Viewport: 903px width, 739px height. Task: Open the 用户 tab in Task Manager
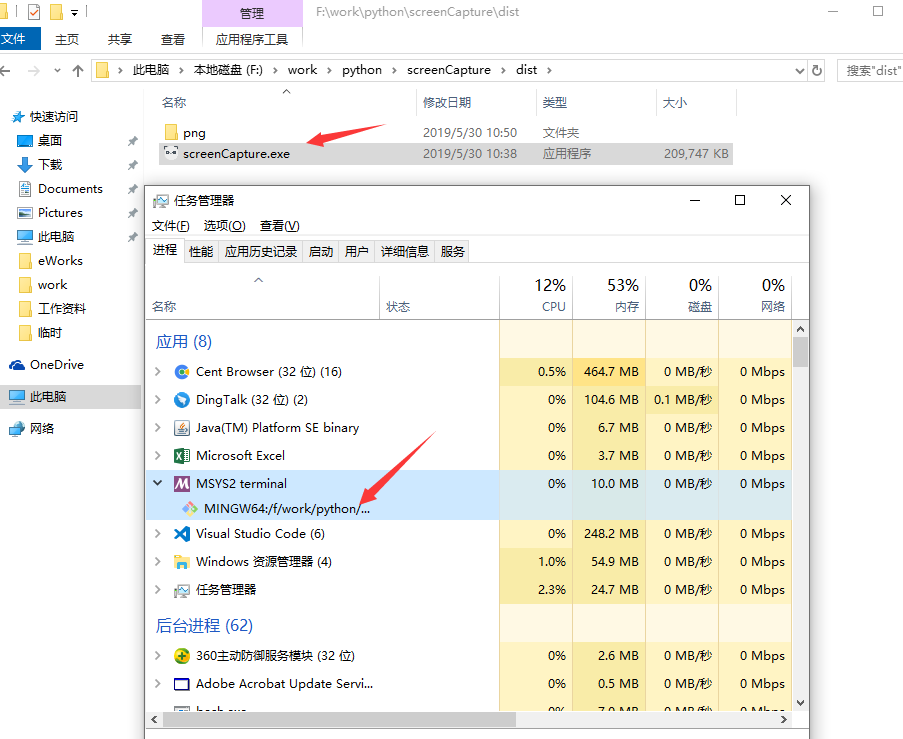356,252
